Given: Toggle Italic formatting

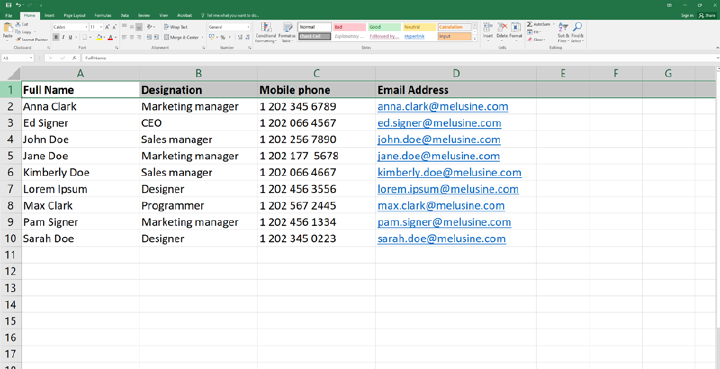Looking at the screenshot, I should point(63,37).
